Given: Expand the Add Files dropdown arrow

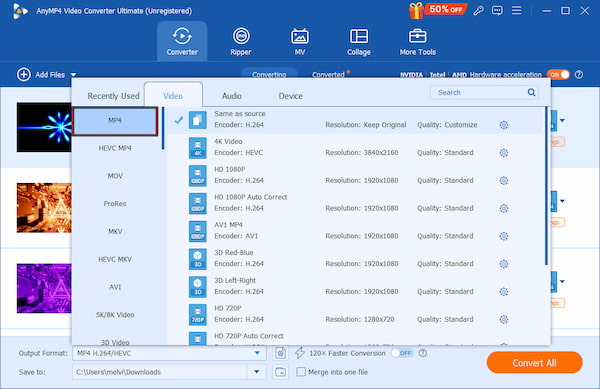Looking at the screenshot, I should point(73,75).
